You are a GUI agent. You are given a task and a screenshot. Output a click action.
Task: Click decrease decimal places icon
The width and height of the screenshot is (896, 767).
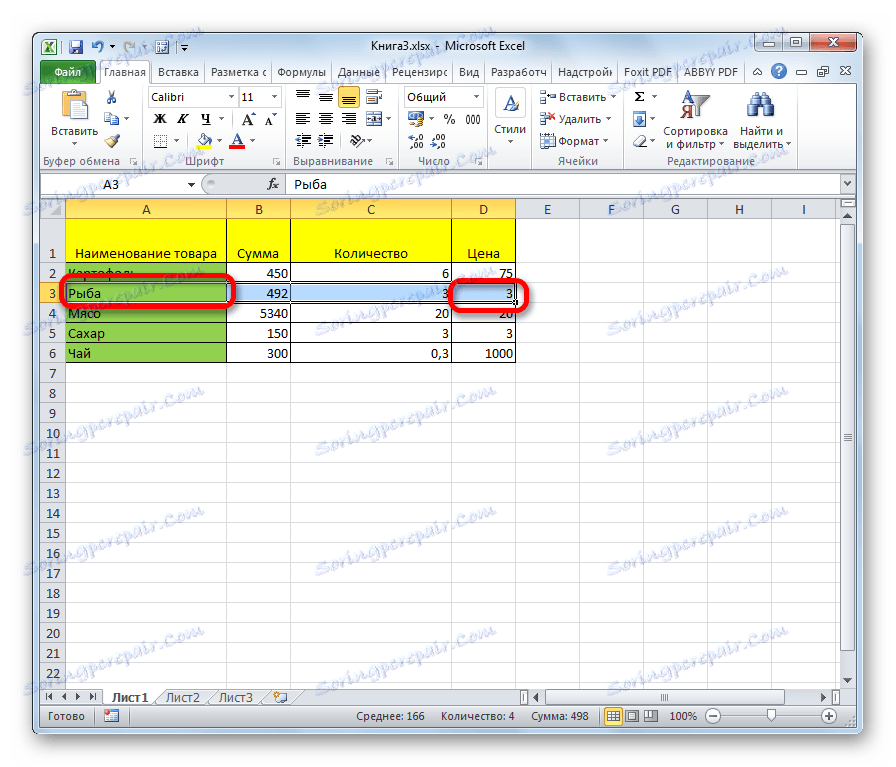pos(438,141)
